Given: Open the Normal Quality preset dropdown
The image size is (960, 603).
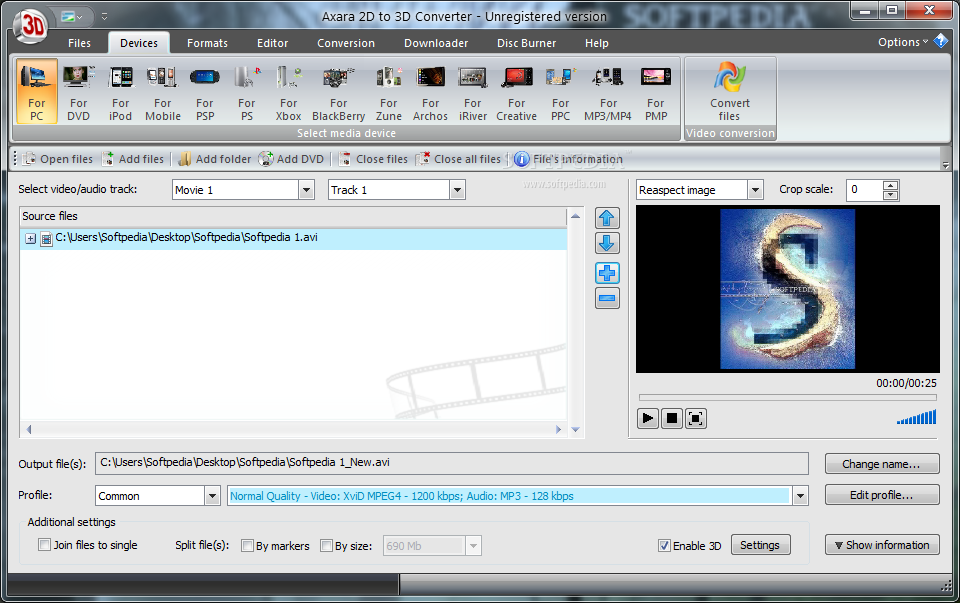Looking at the screenshot, I should (800, 495).
